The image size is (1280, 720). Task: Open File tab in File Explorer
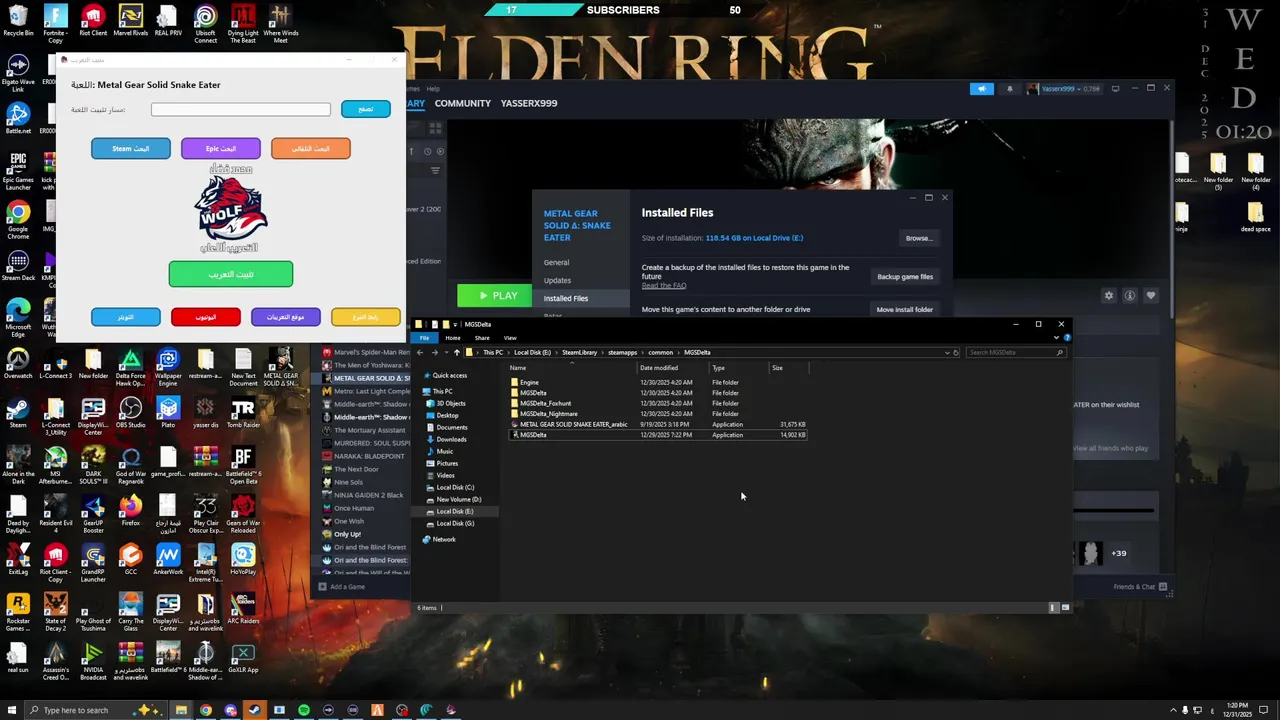point(424,338)
